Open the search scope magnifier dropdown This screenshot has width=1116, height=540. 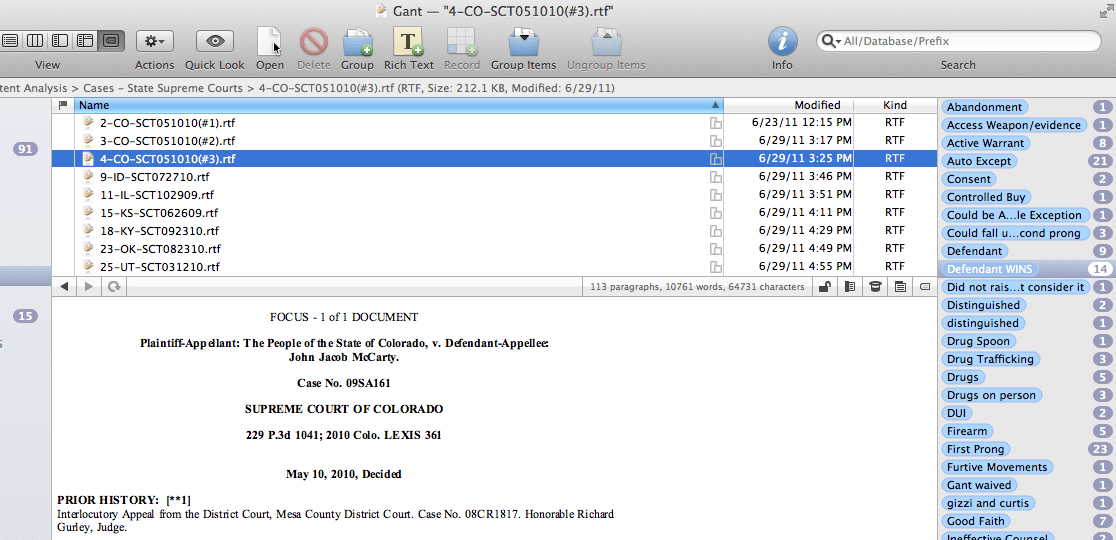831,41
